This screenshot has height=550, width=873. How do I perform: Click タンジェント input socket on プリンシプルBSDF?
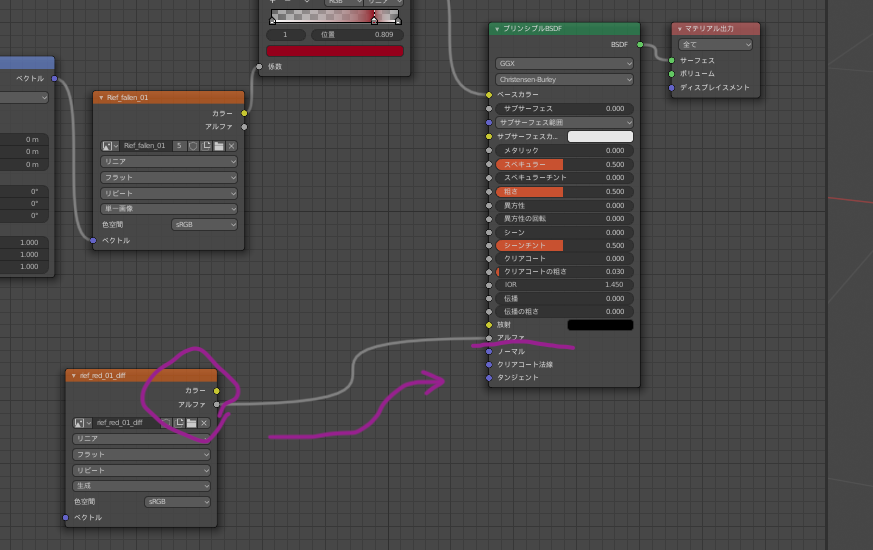(x=489, y=377)
